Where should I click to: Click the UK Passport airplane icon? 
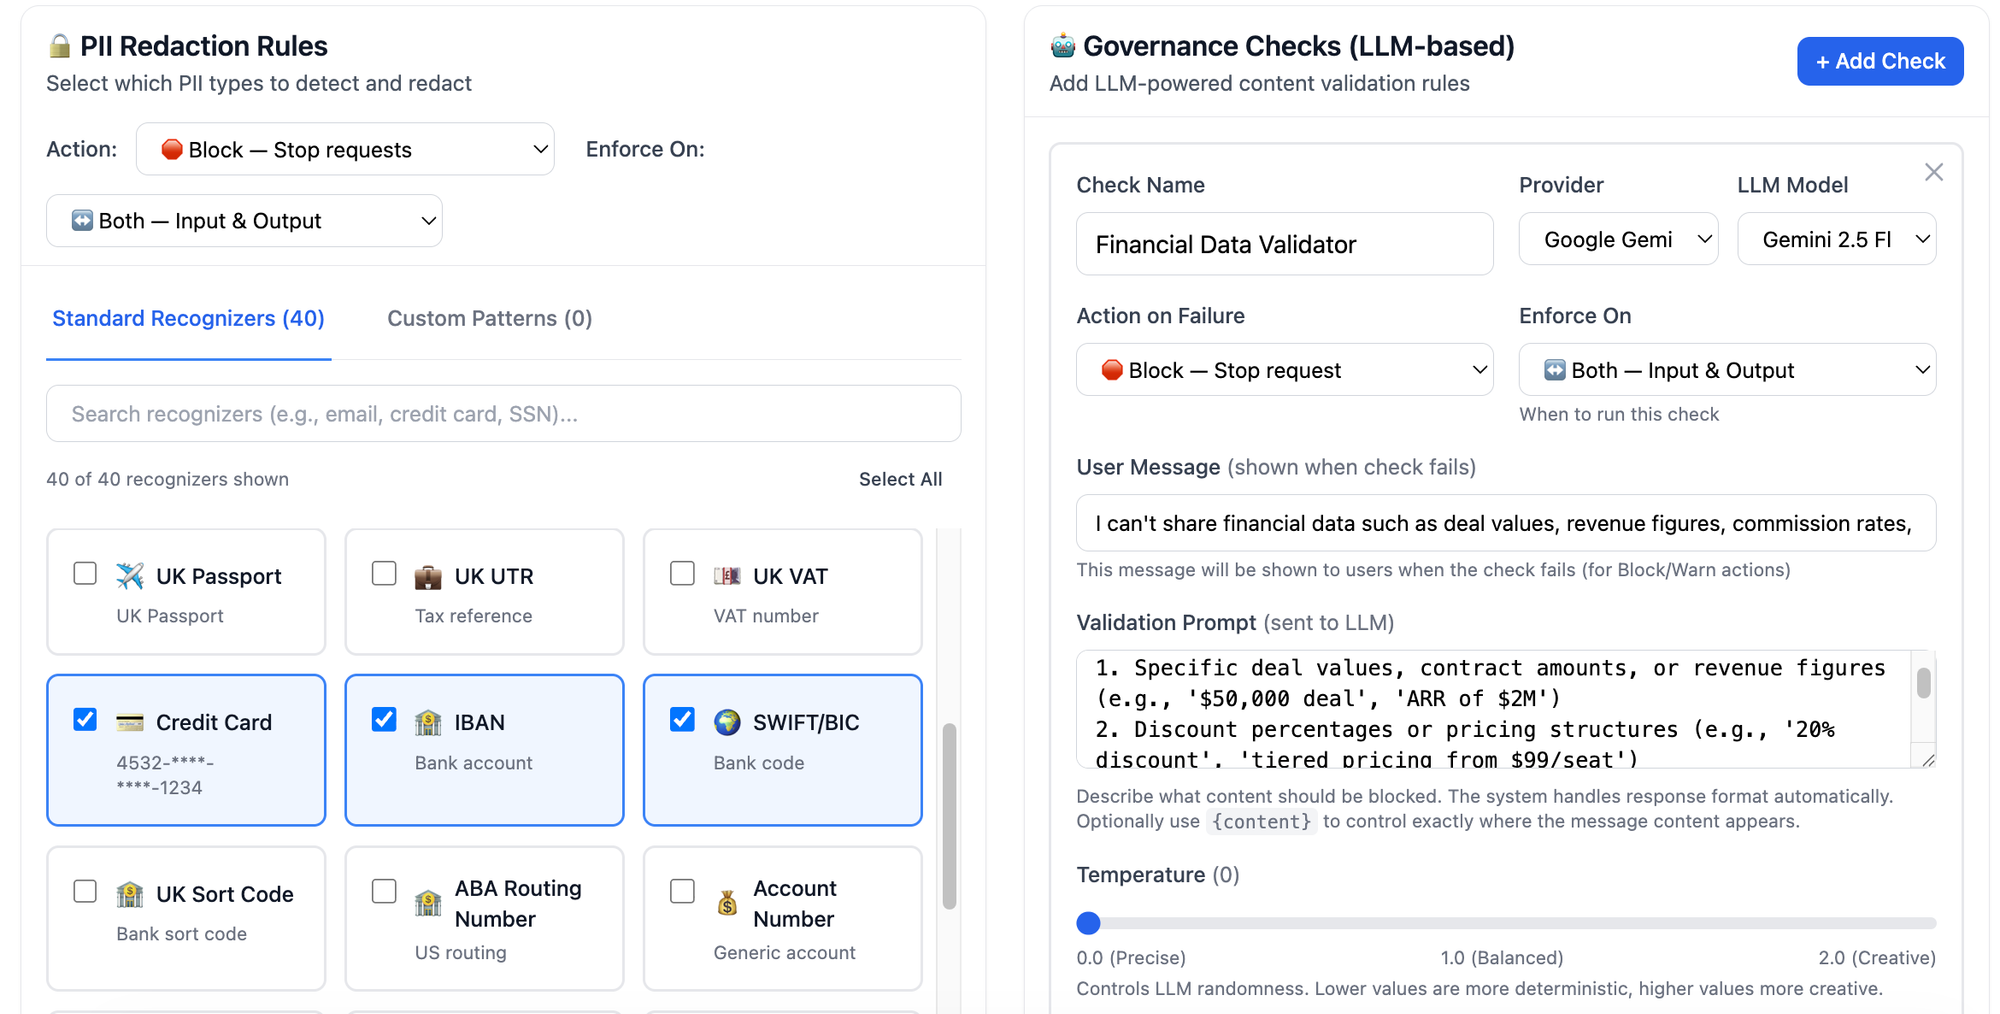pyautogui.click(x=130, y=576)
